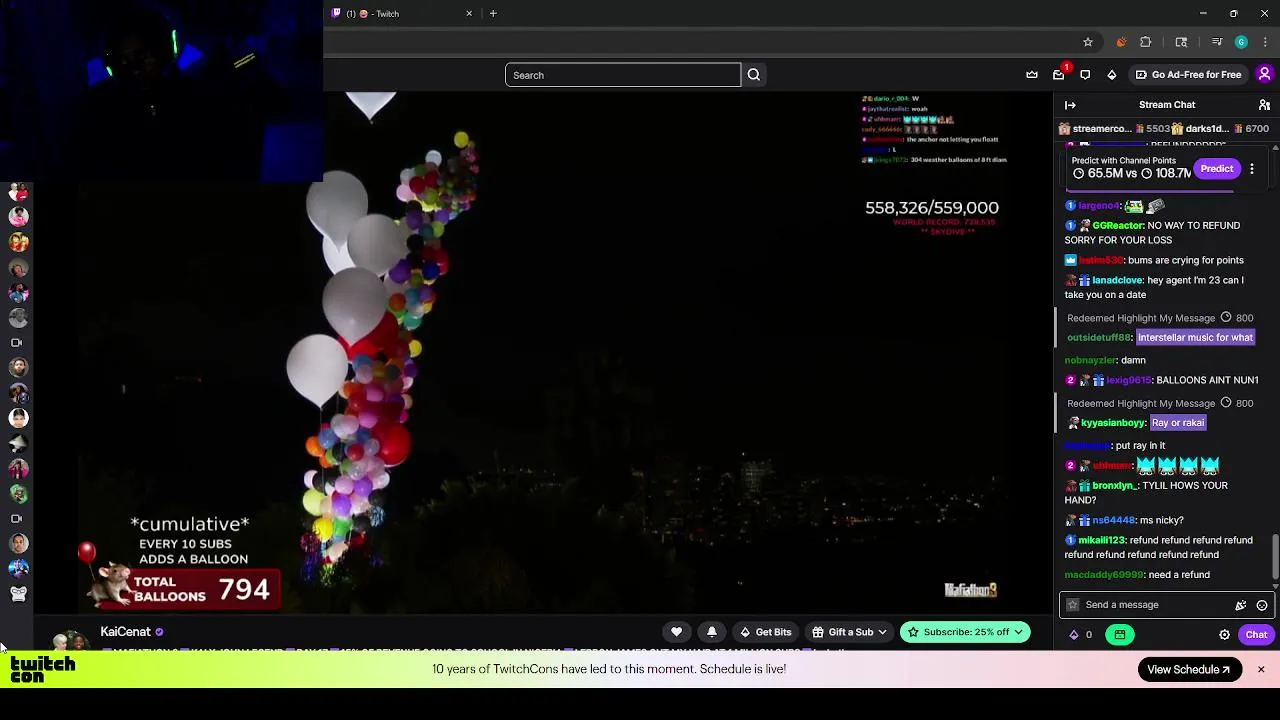The width and height of the screenshot is (1280, 720).
Task: Click the search magnifier button
Action: 754,75
